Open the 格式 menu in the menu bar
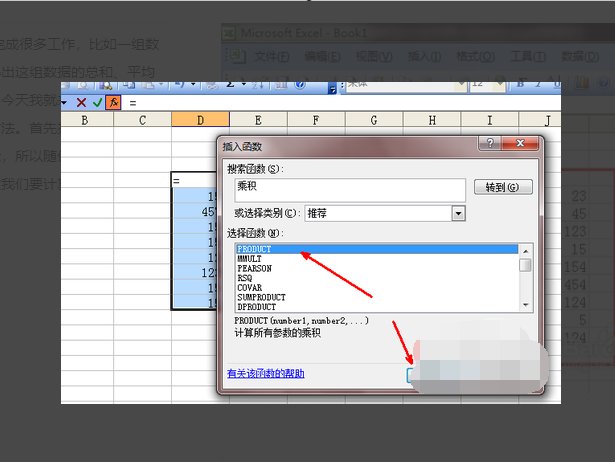 (x=472, y=55)
